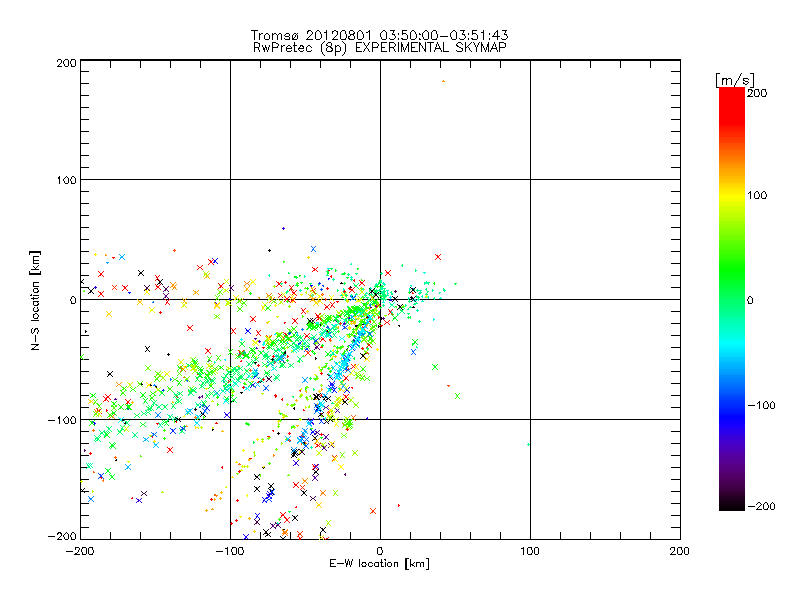The width and height of the screenshot is (800, 600).
Task: Click the purple point above the cluster near y=60
Action: [284, 229]
